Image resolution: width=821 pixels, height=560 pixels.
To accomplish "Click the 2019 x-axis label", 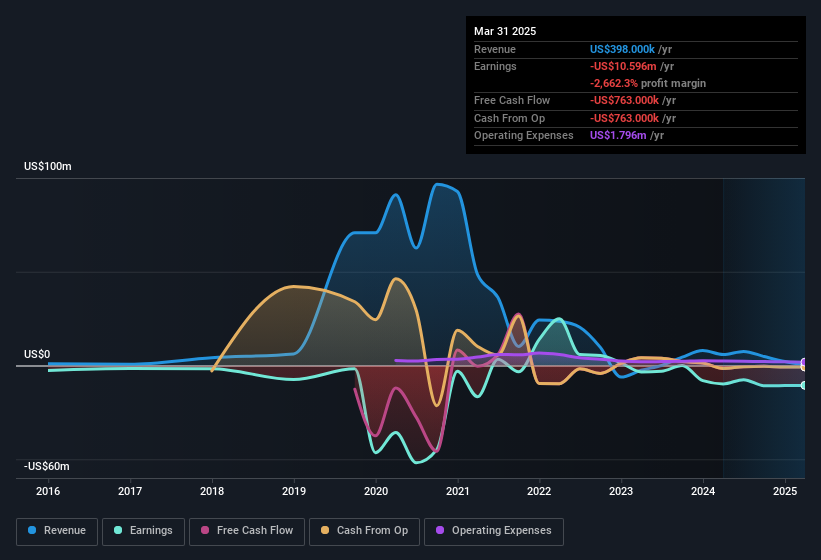I will tap(294, 491).
